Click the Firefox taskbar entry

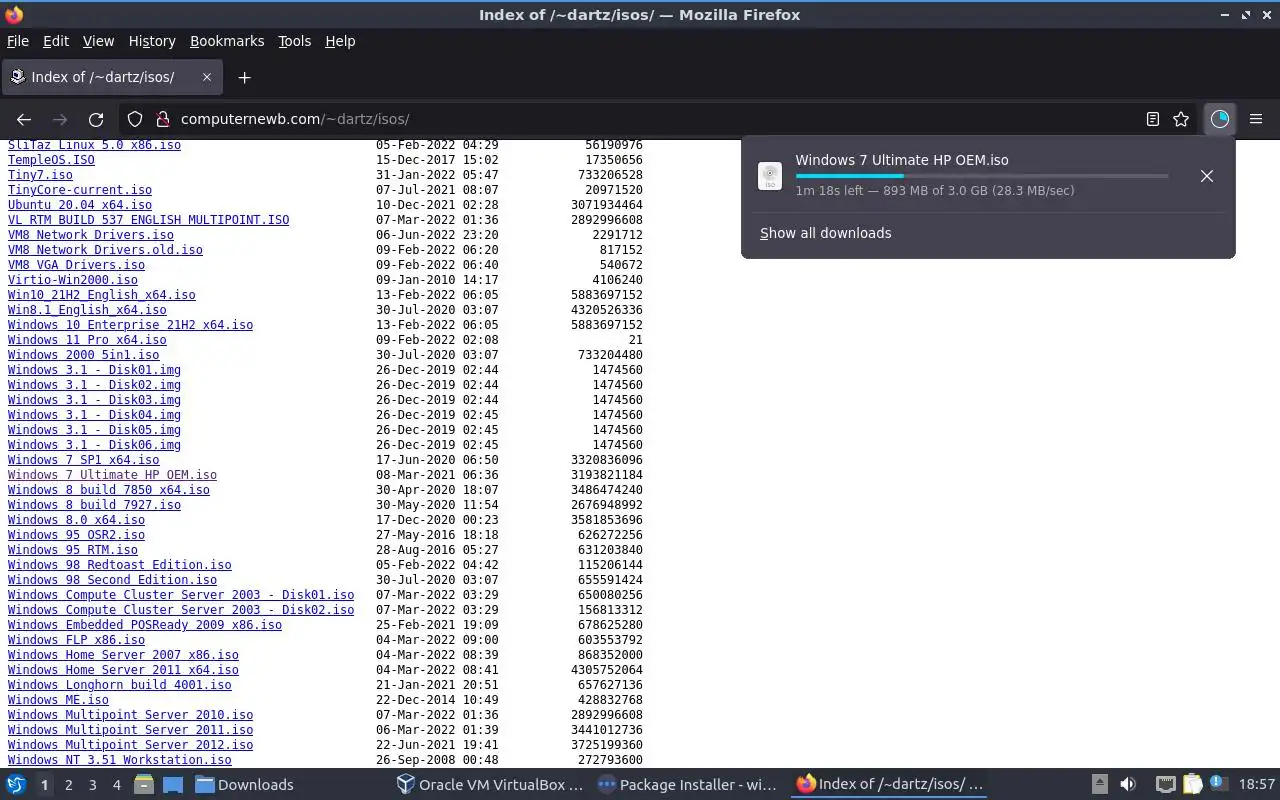[890, 785]
